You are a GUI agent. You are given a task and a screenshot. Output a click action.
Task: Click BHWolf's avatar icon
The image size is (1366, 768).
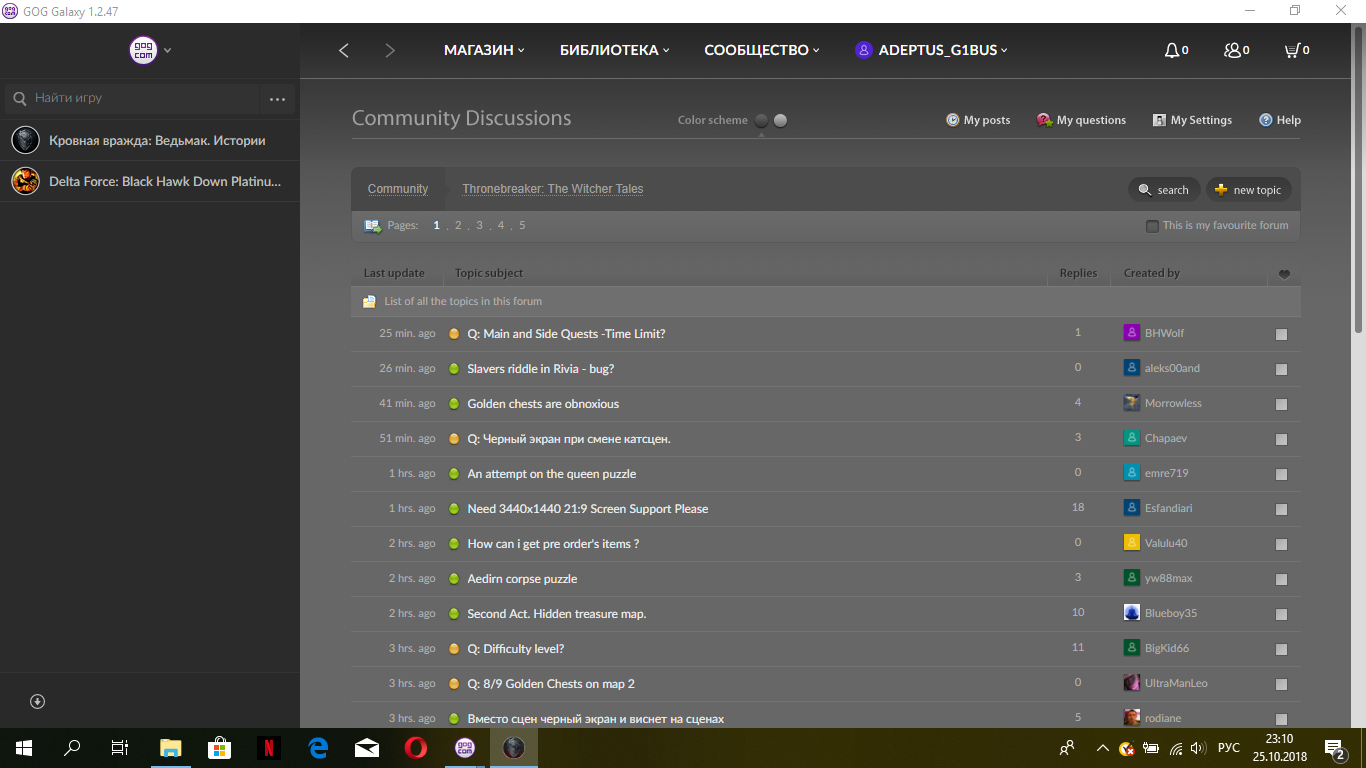coord(1132,333)
